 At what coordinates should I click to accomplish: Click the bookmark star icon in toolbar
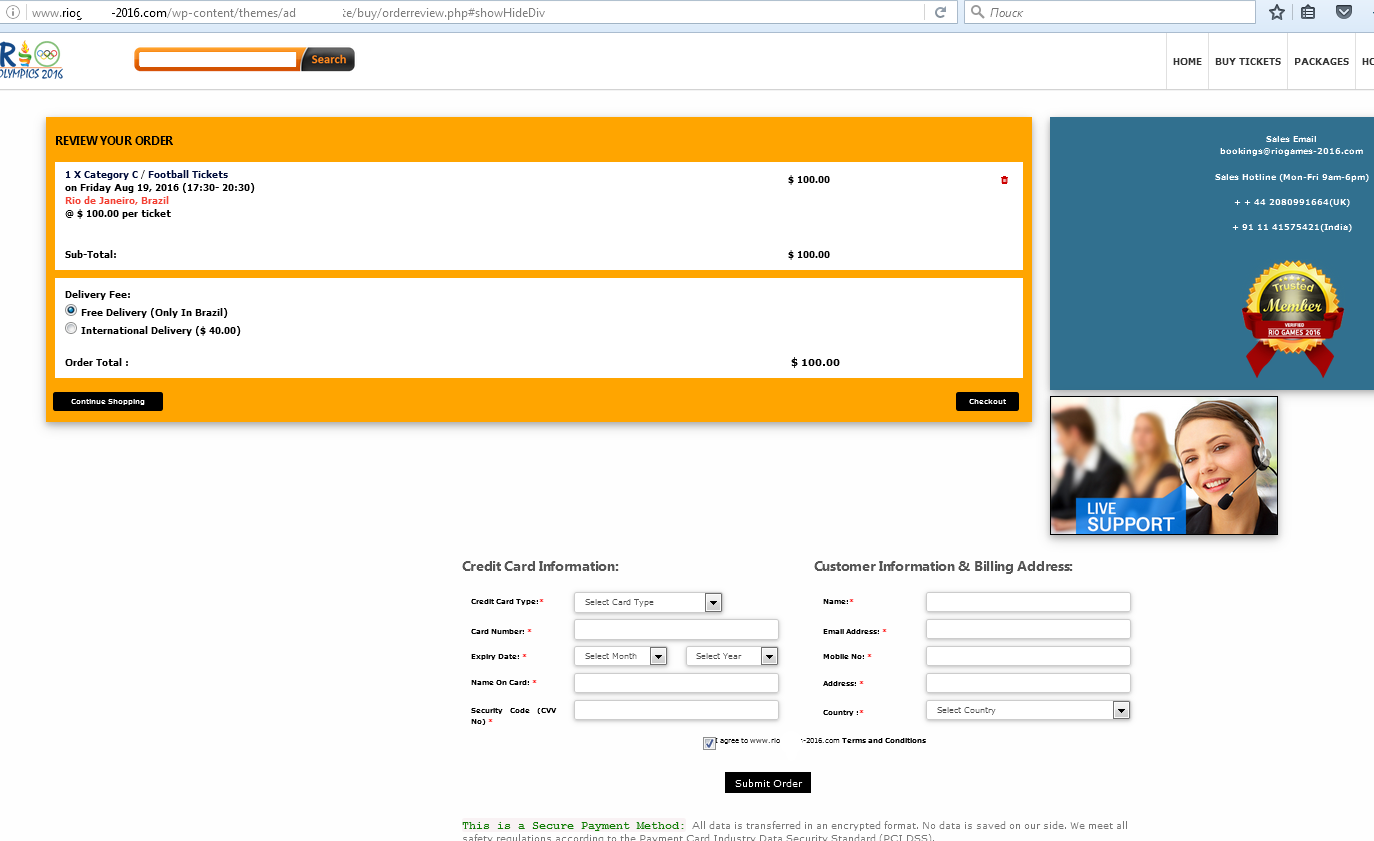[x=1277, y=13]
